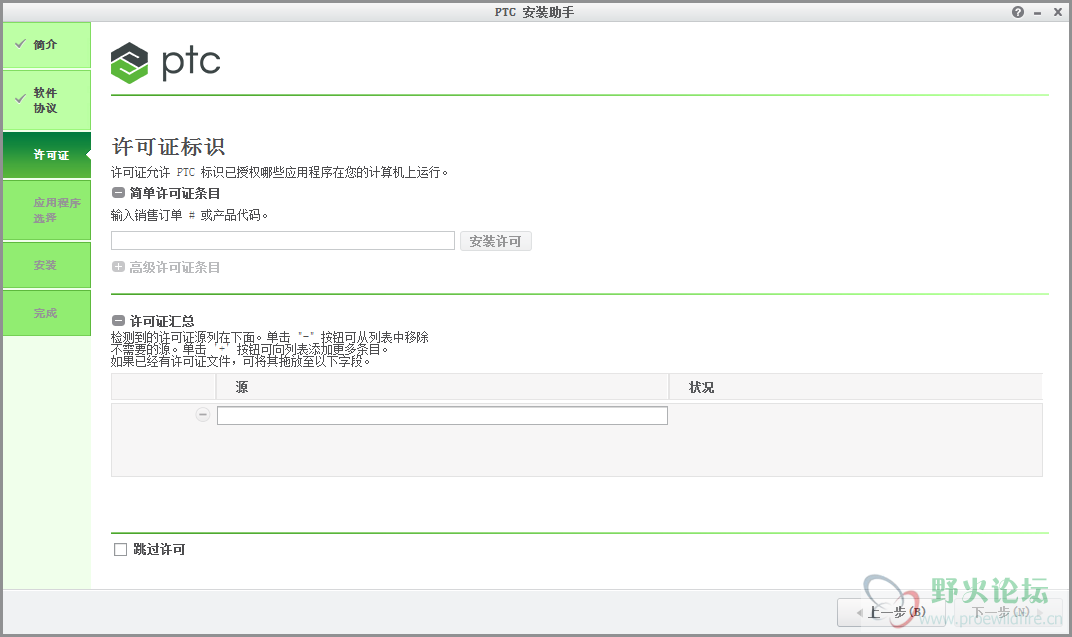Proceed with 下一步 button
1072x637 pixels.
[x=1008, y=612]
